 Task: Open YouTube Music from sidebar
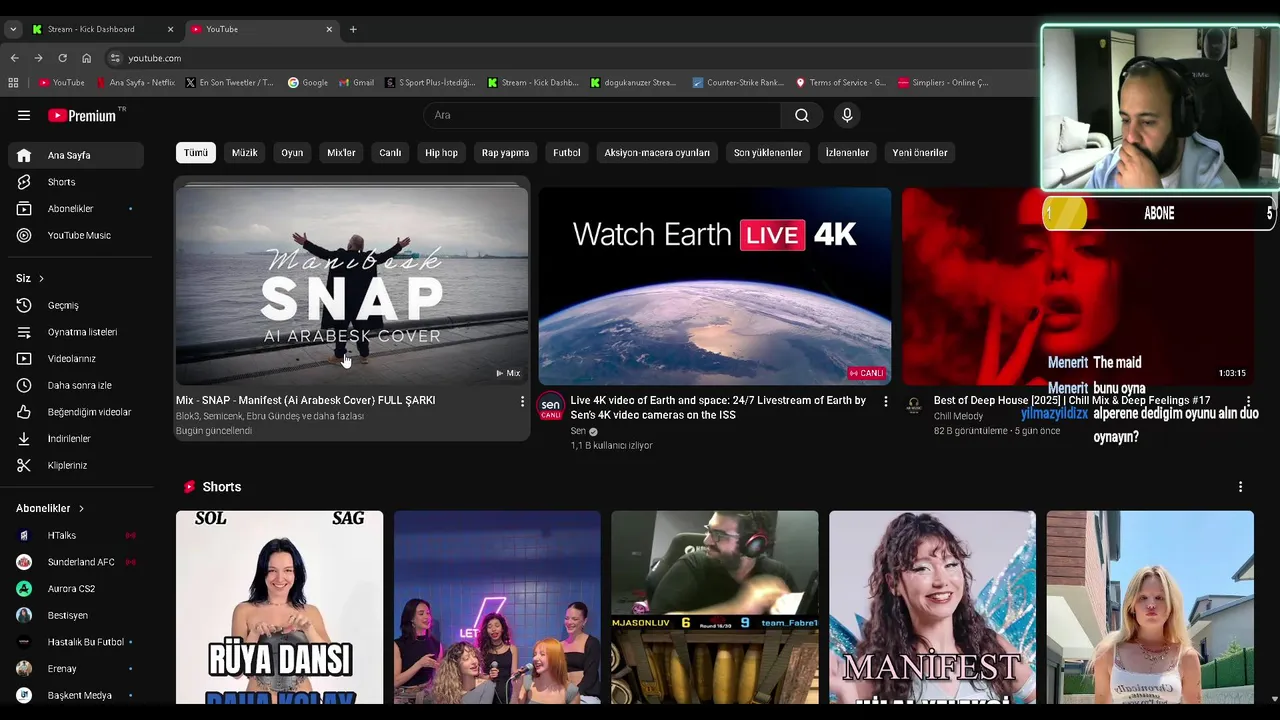pyautogui.click(x=76, y=235)
